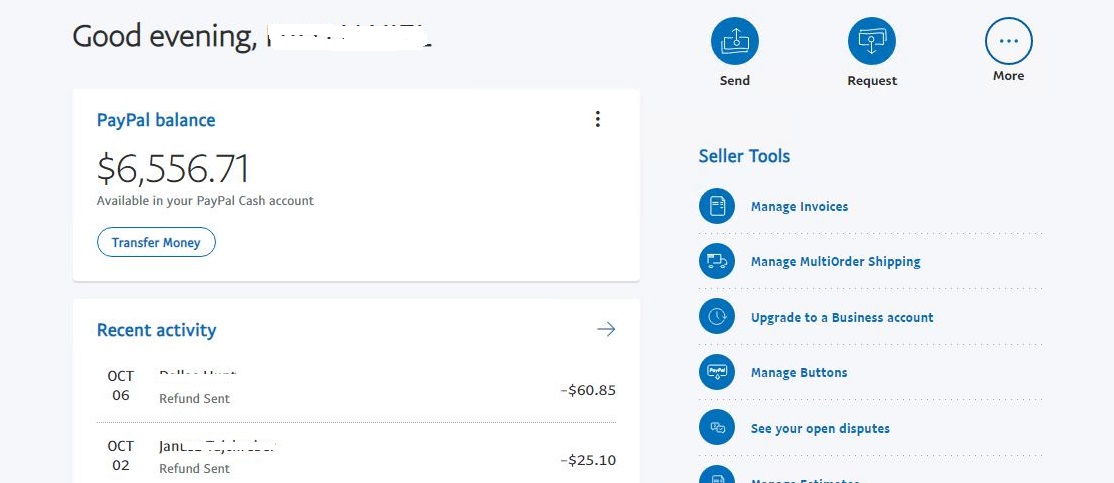
Task: Open Upgrade to a Business account link
Action: 842,318
